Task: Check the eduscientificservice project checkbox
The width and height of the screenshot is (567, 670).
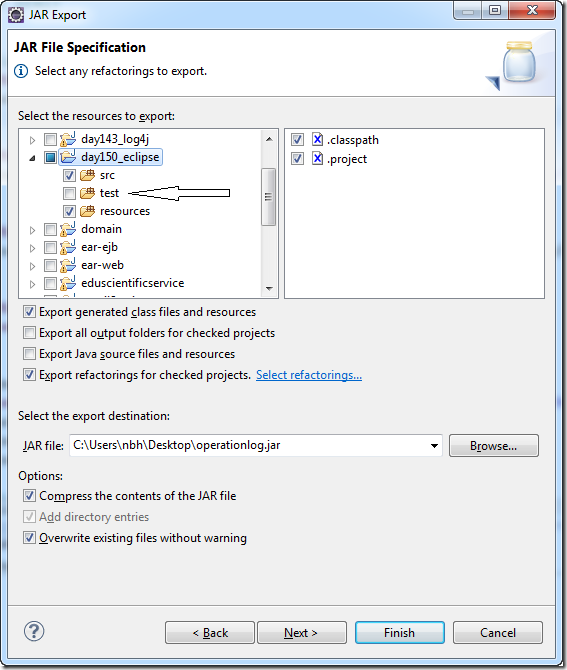Action: [50, 283]
